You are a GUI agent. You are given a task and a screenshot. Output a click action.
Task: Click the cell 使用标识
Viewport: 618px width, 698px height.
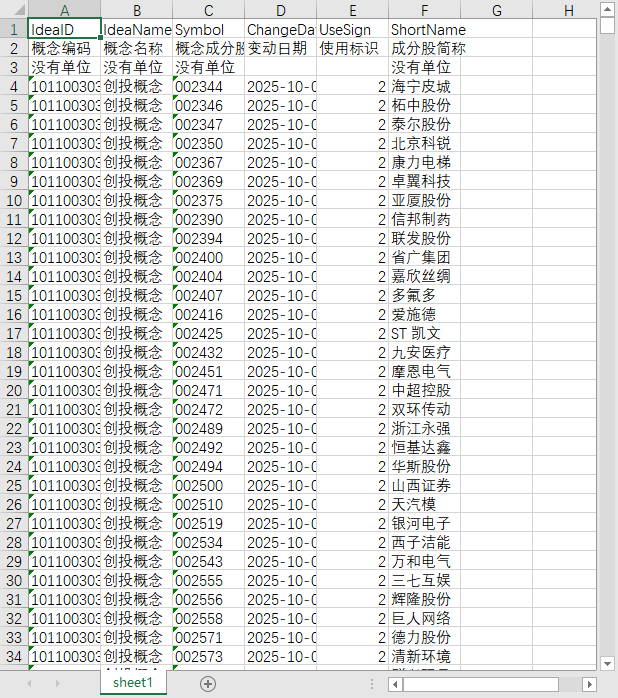coord(353,48)
